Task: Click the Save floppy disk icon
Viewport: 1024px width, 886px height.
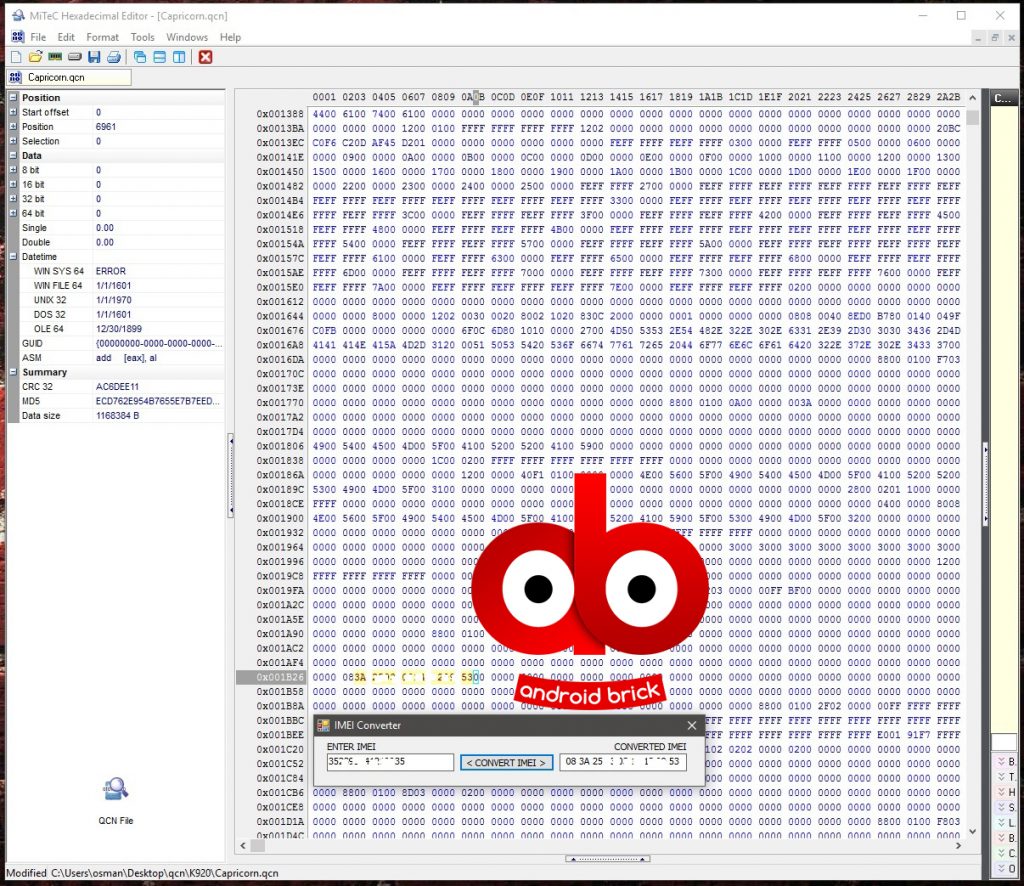Action: coord(94,57)
